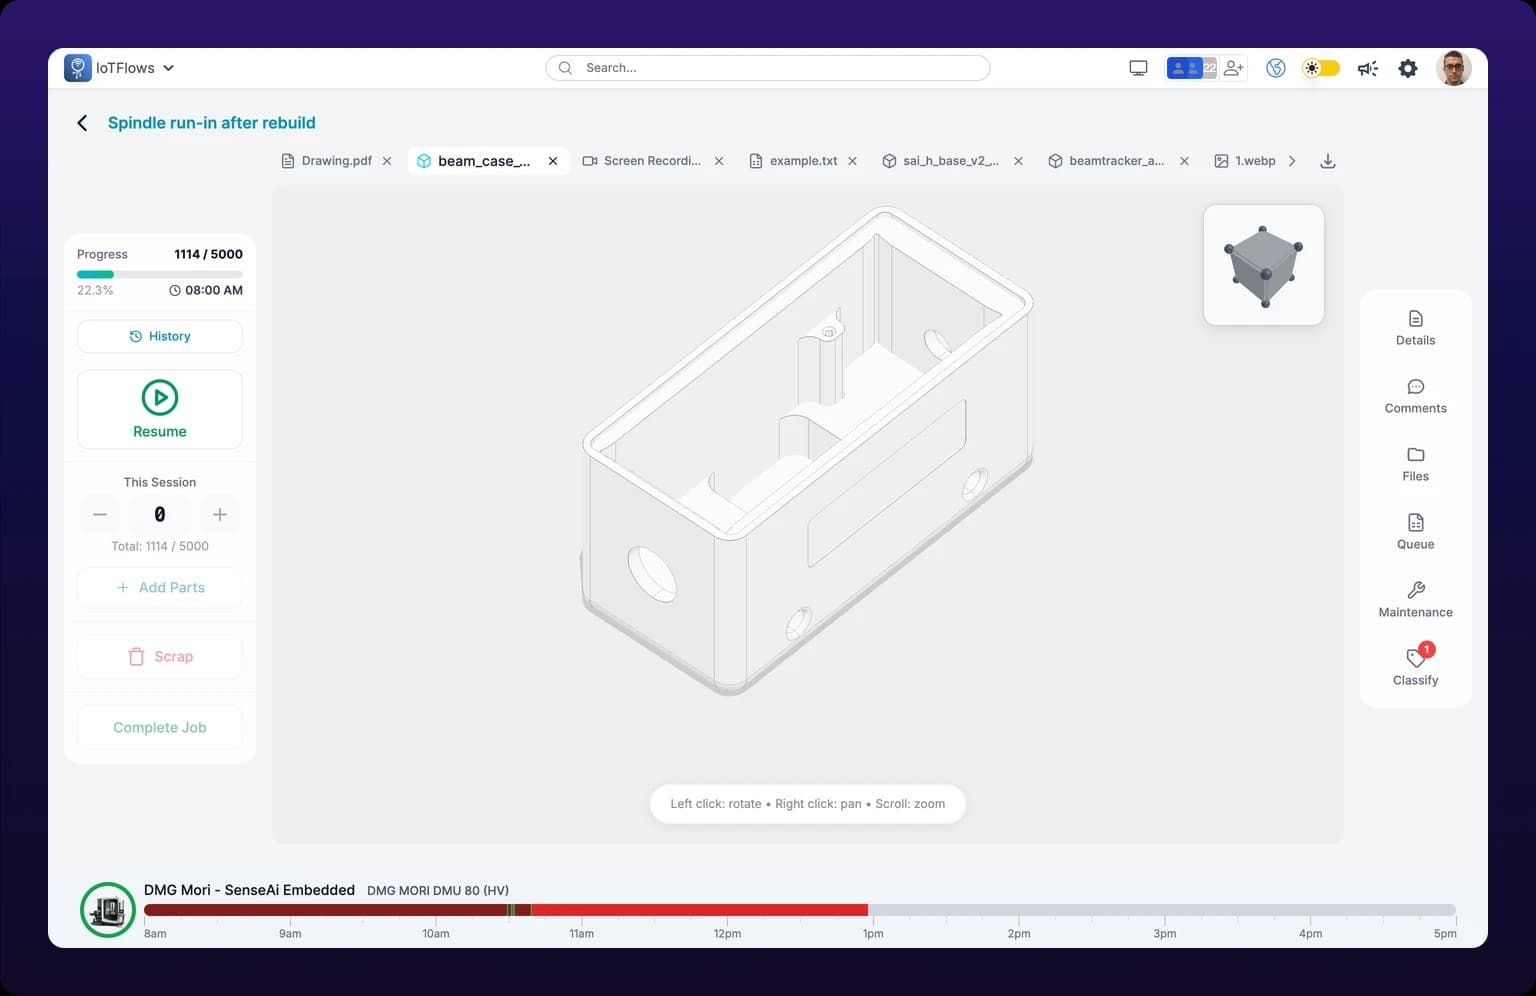
Task: Click the announcements megaphone icon
Action: click(x=1367, y=68)
